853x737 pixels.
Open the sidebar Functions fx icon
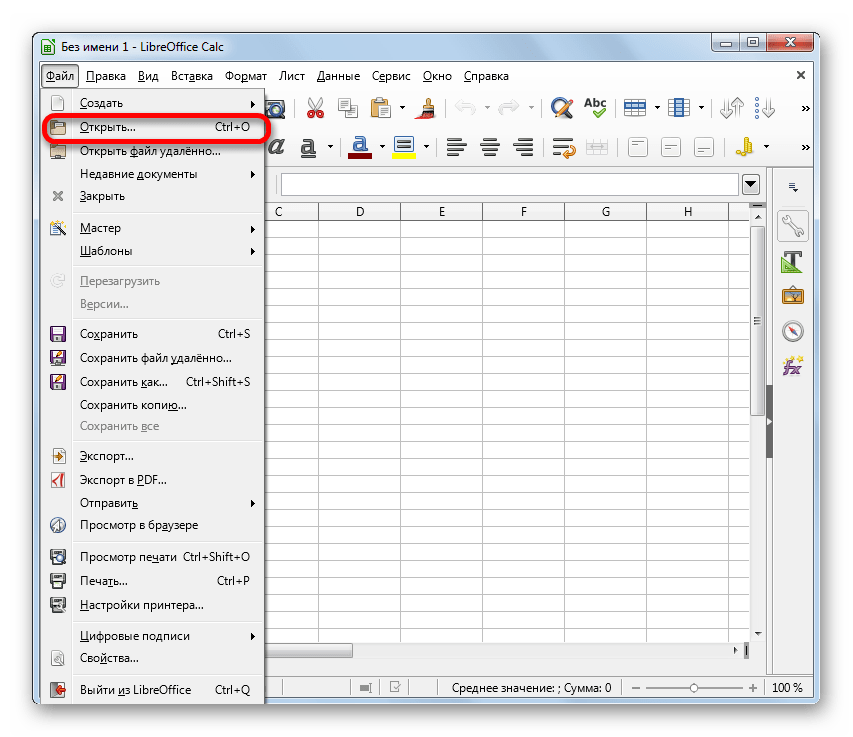(793, 366)
